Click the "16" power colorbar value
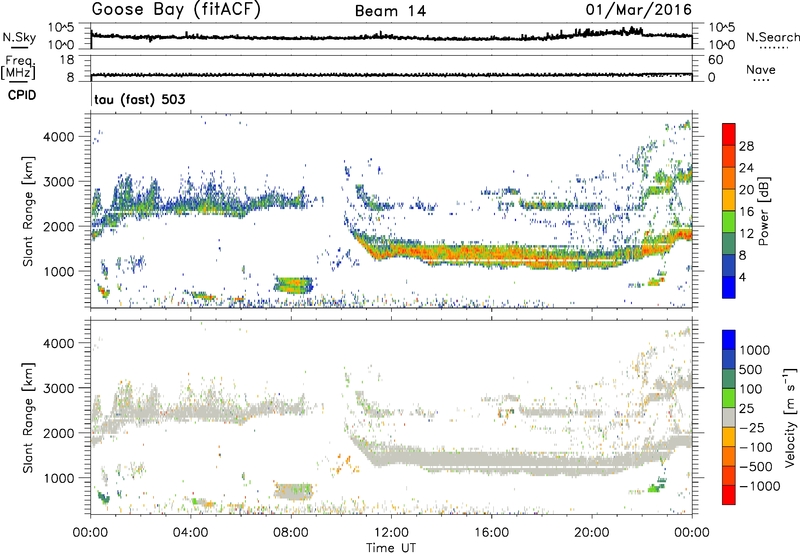800x554 pixels. [746, 212]
